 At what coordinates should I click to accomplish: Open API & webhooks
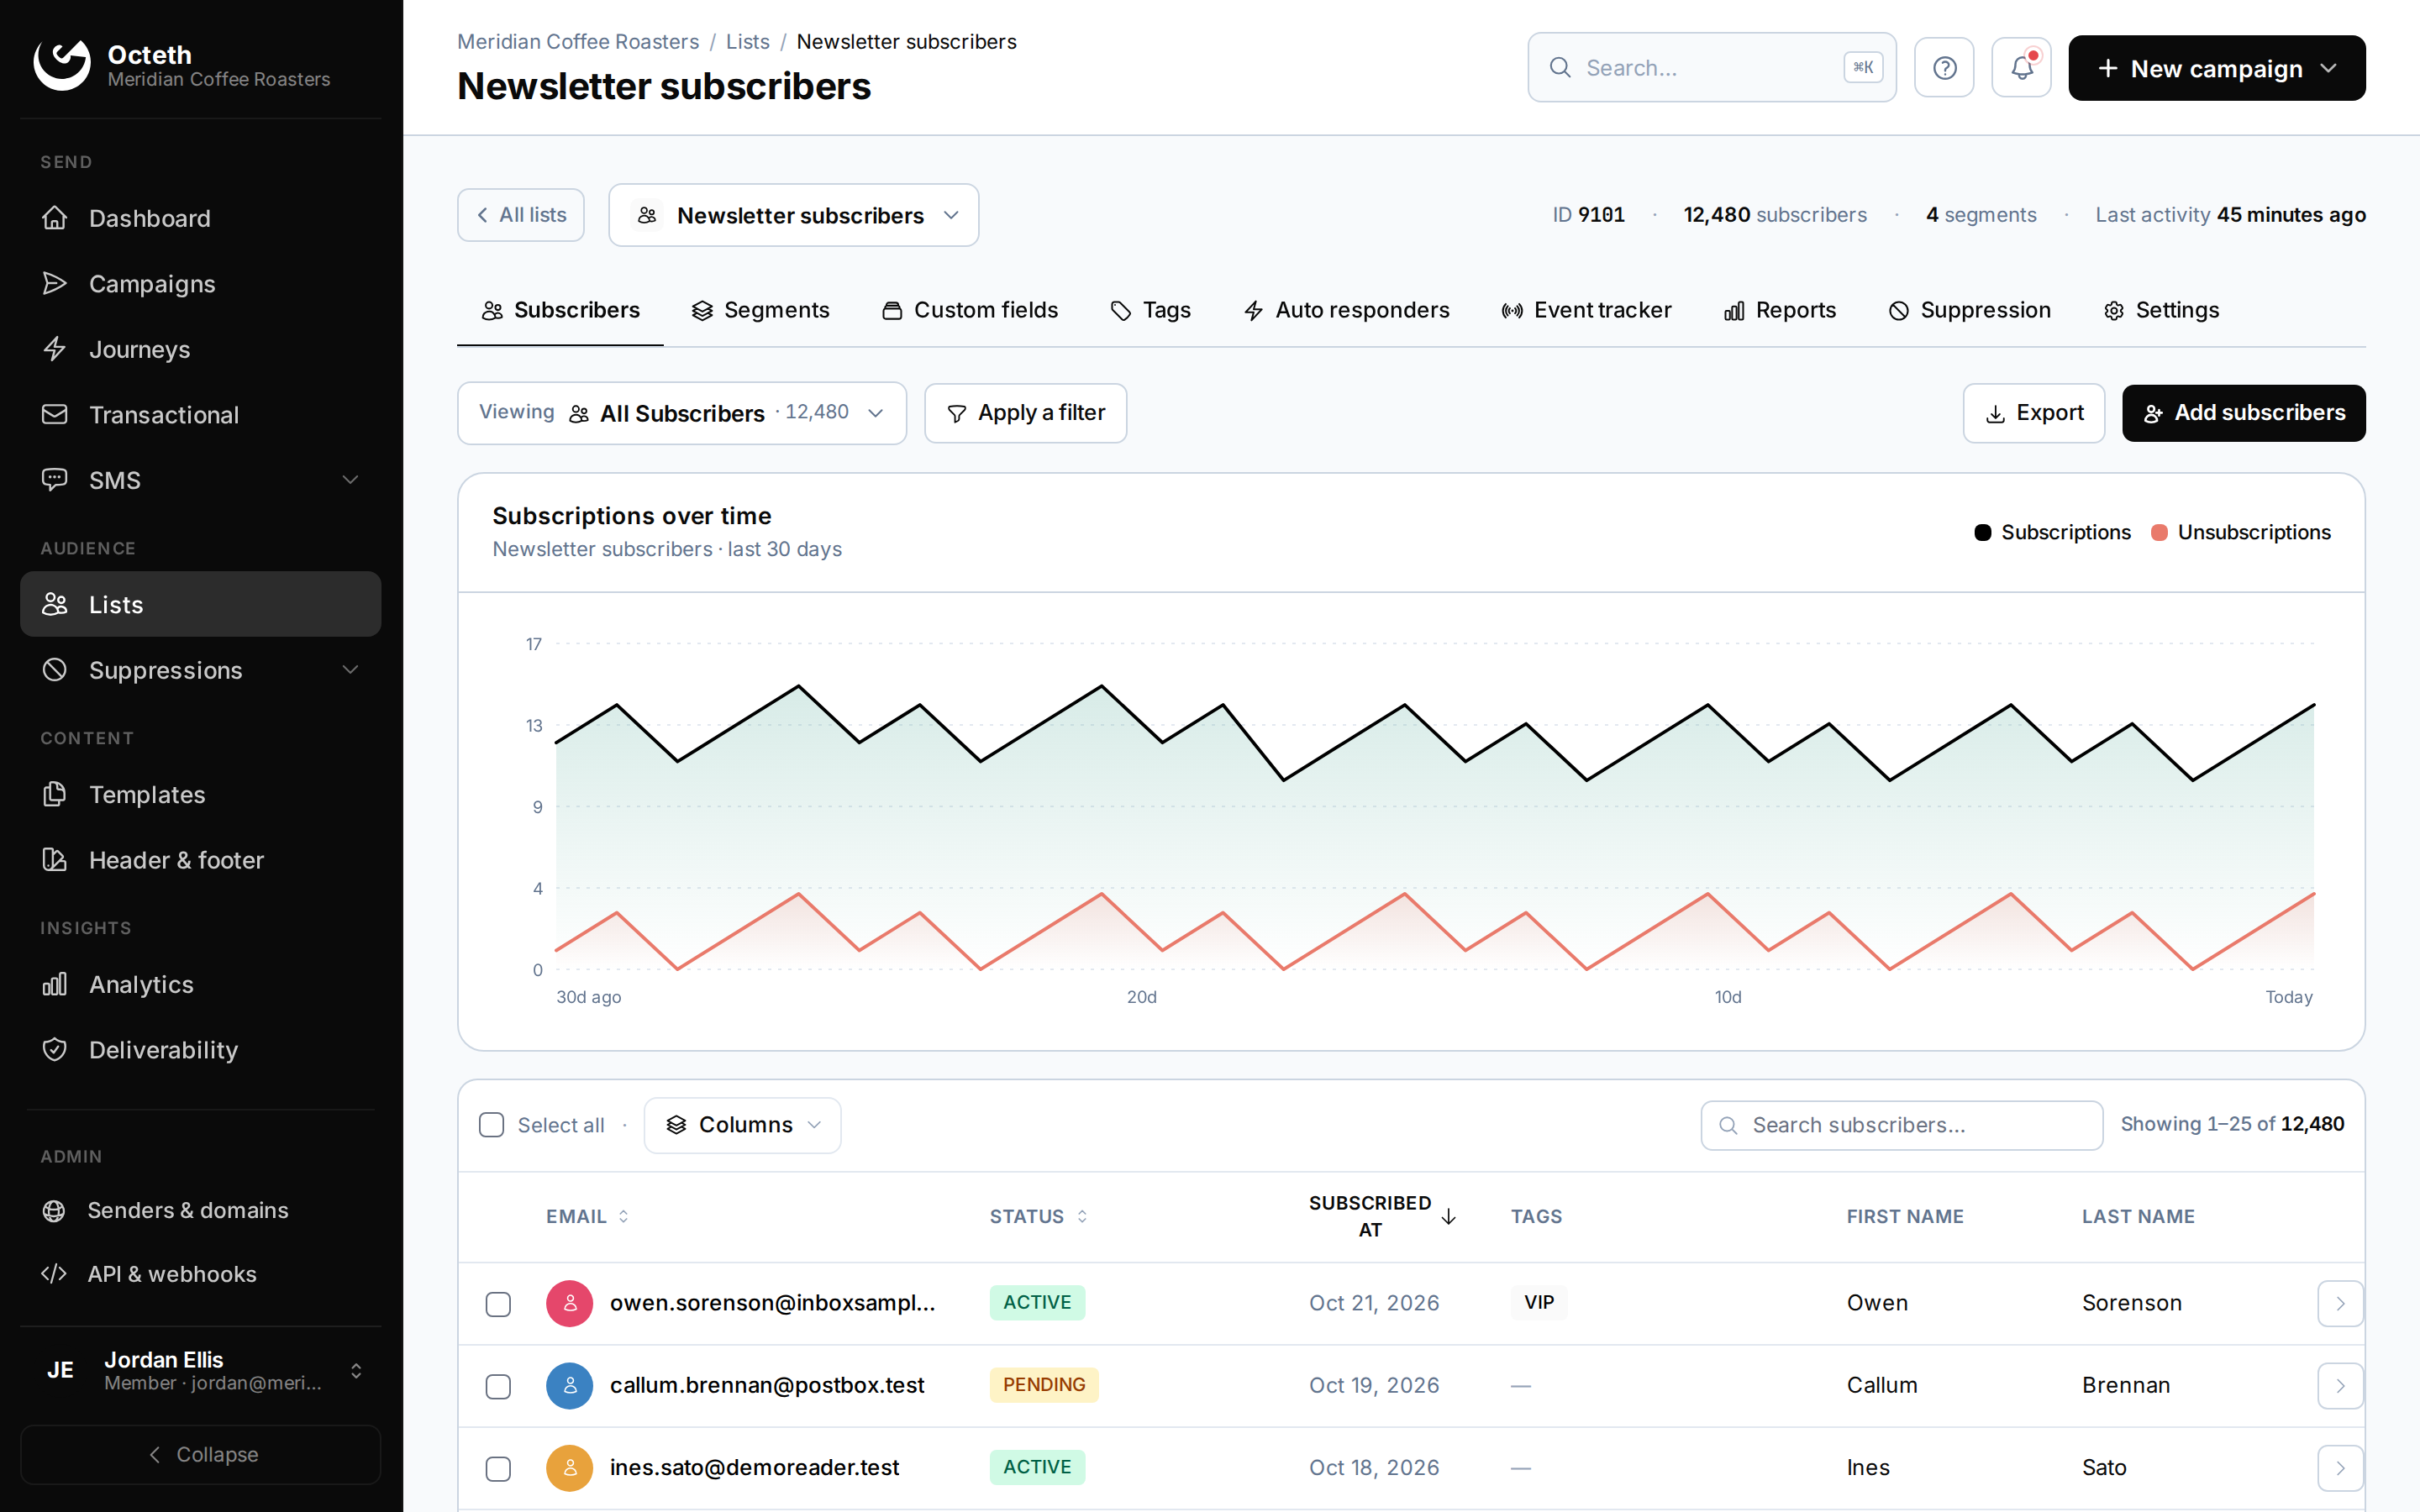pos(200,1274)
